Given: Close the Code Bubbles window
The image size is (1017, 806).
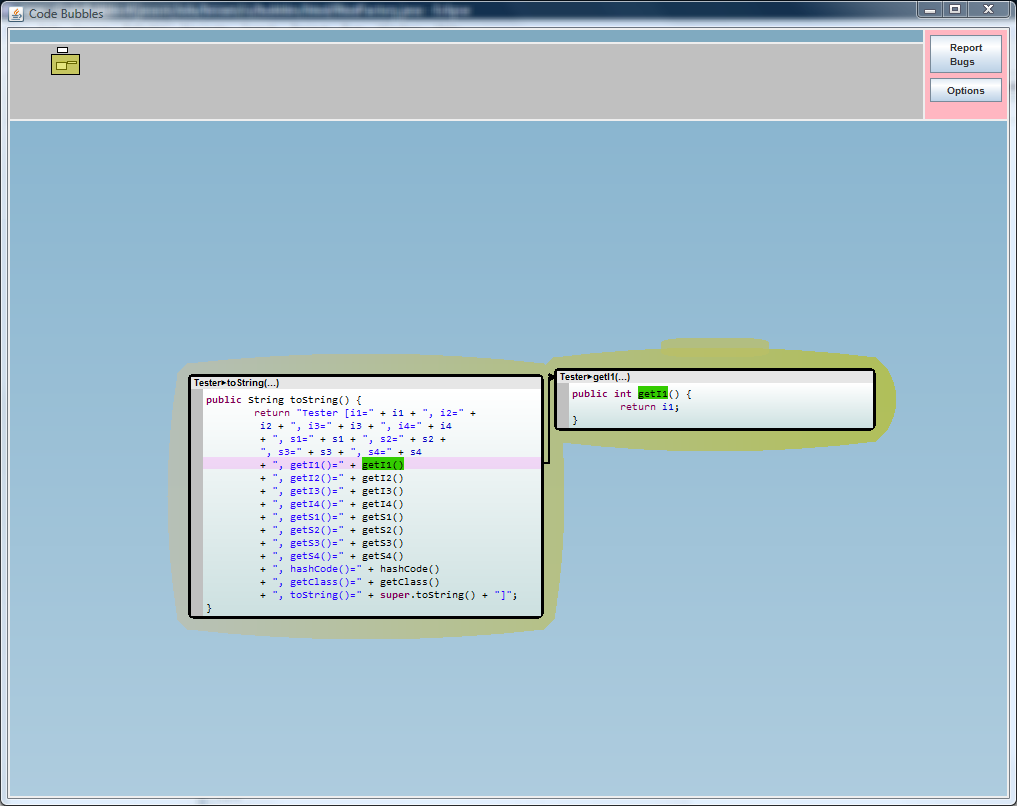Looking at the screenshot, I should coord(988,10).
